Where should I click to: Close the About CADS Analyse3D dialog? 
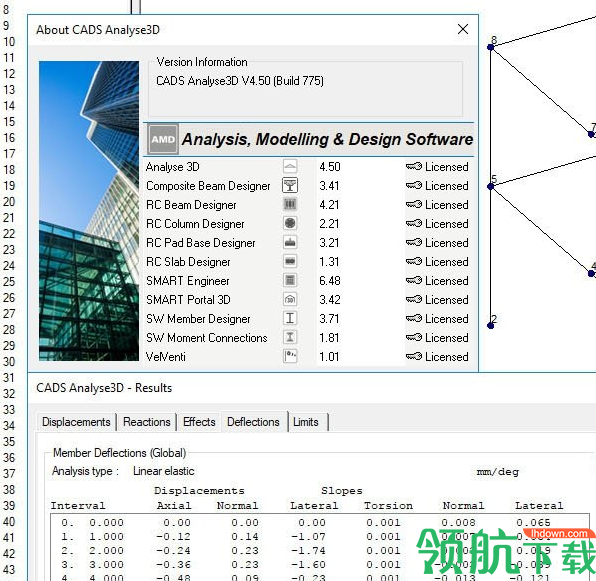[x=463, y=29]
